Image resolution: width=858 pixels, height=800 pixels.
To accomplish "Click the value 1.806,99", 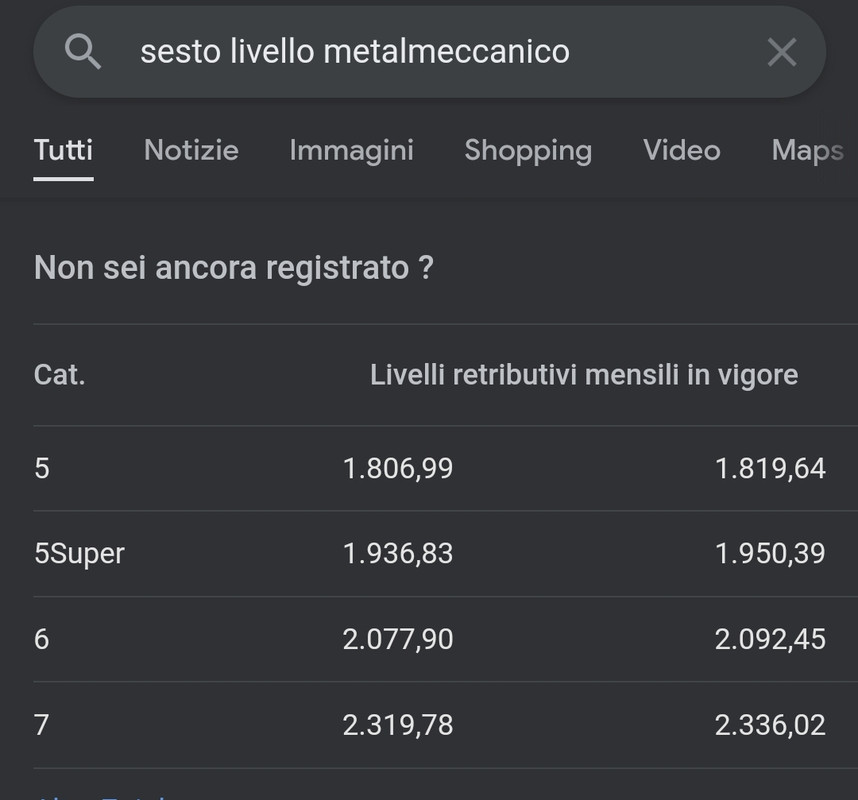I will point(398,468).
